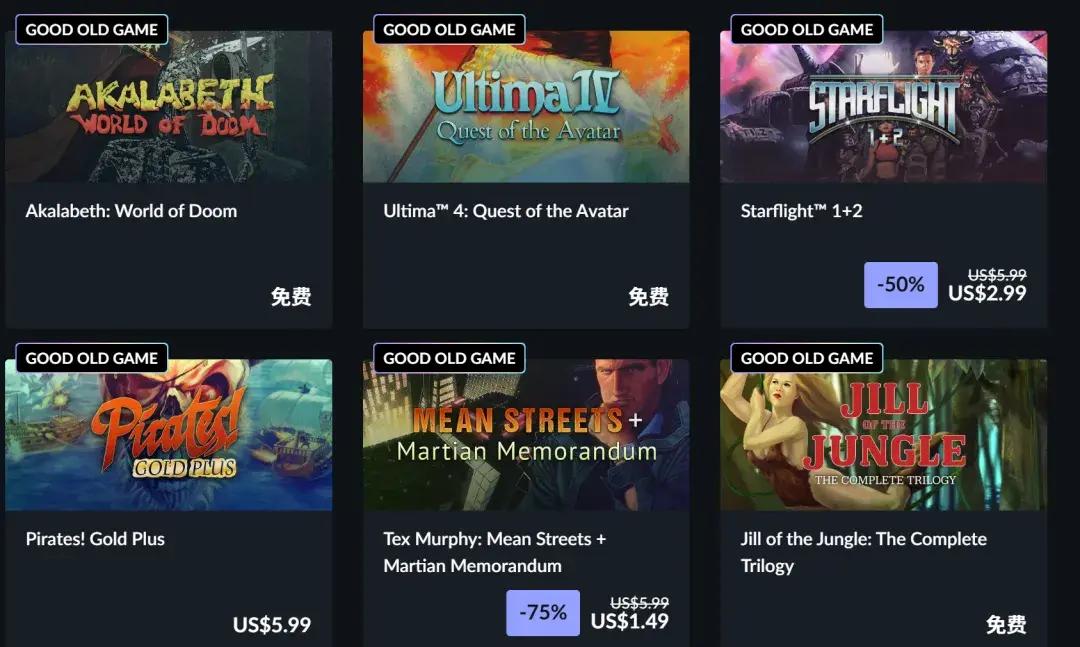Click the GOOD OLD GAME badge above Jill of the Jungle
The height and width of the screenshot is (647, 1080).
tap(807, 358)
